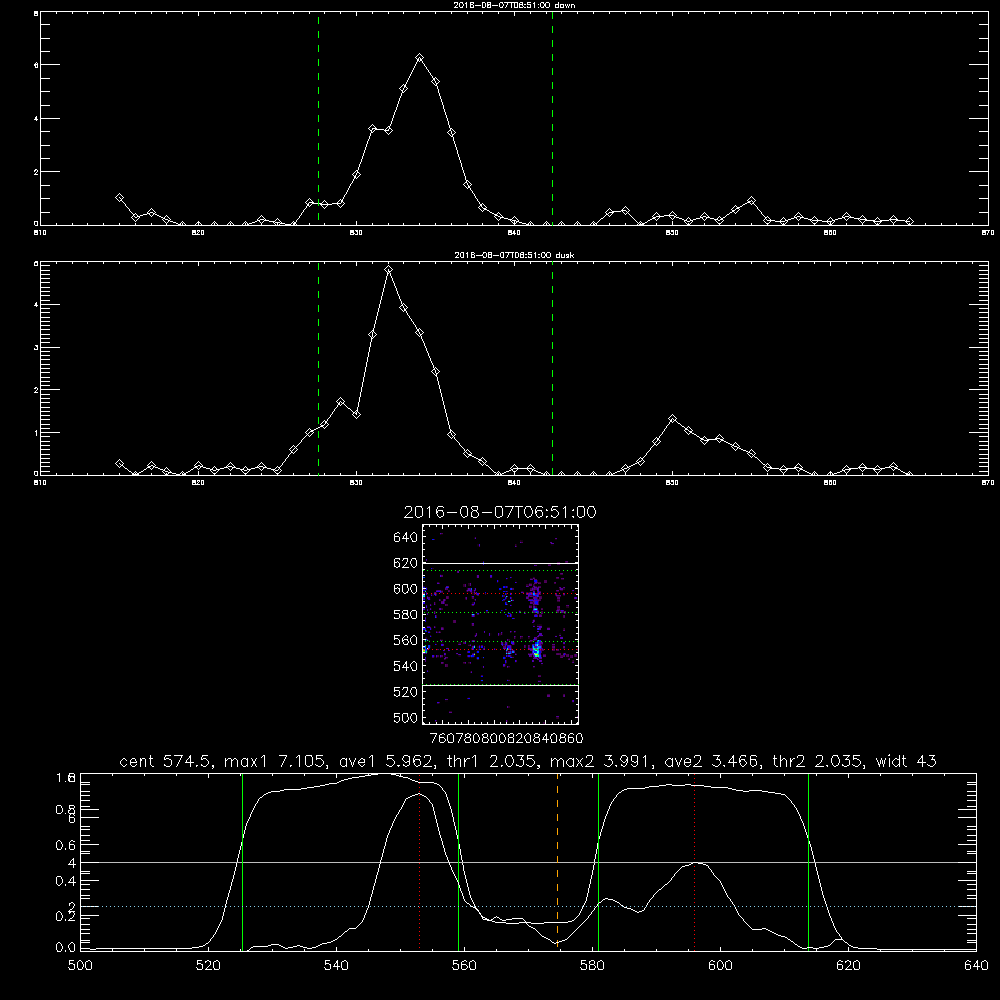
Task: Click the 580 label on bottom plot x-axis
Action: click(592, 966)
